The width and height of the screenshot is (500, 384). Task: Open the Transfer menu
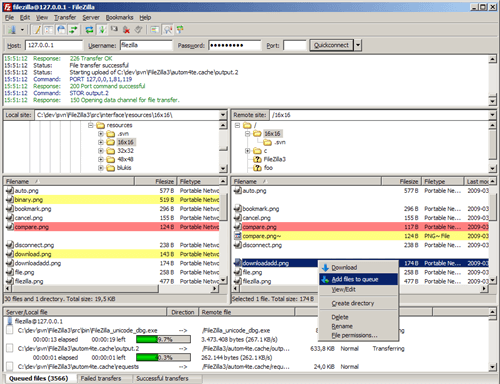tap(65, 17)
